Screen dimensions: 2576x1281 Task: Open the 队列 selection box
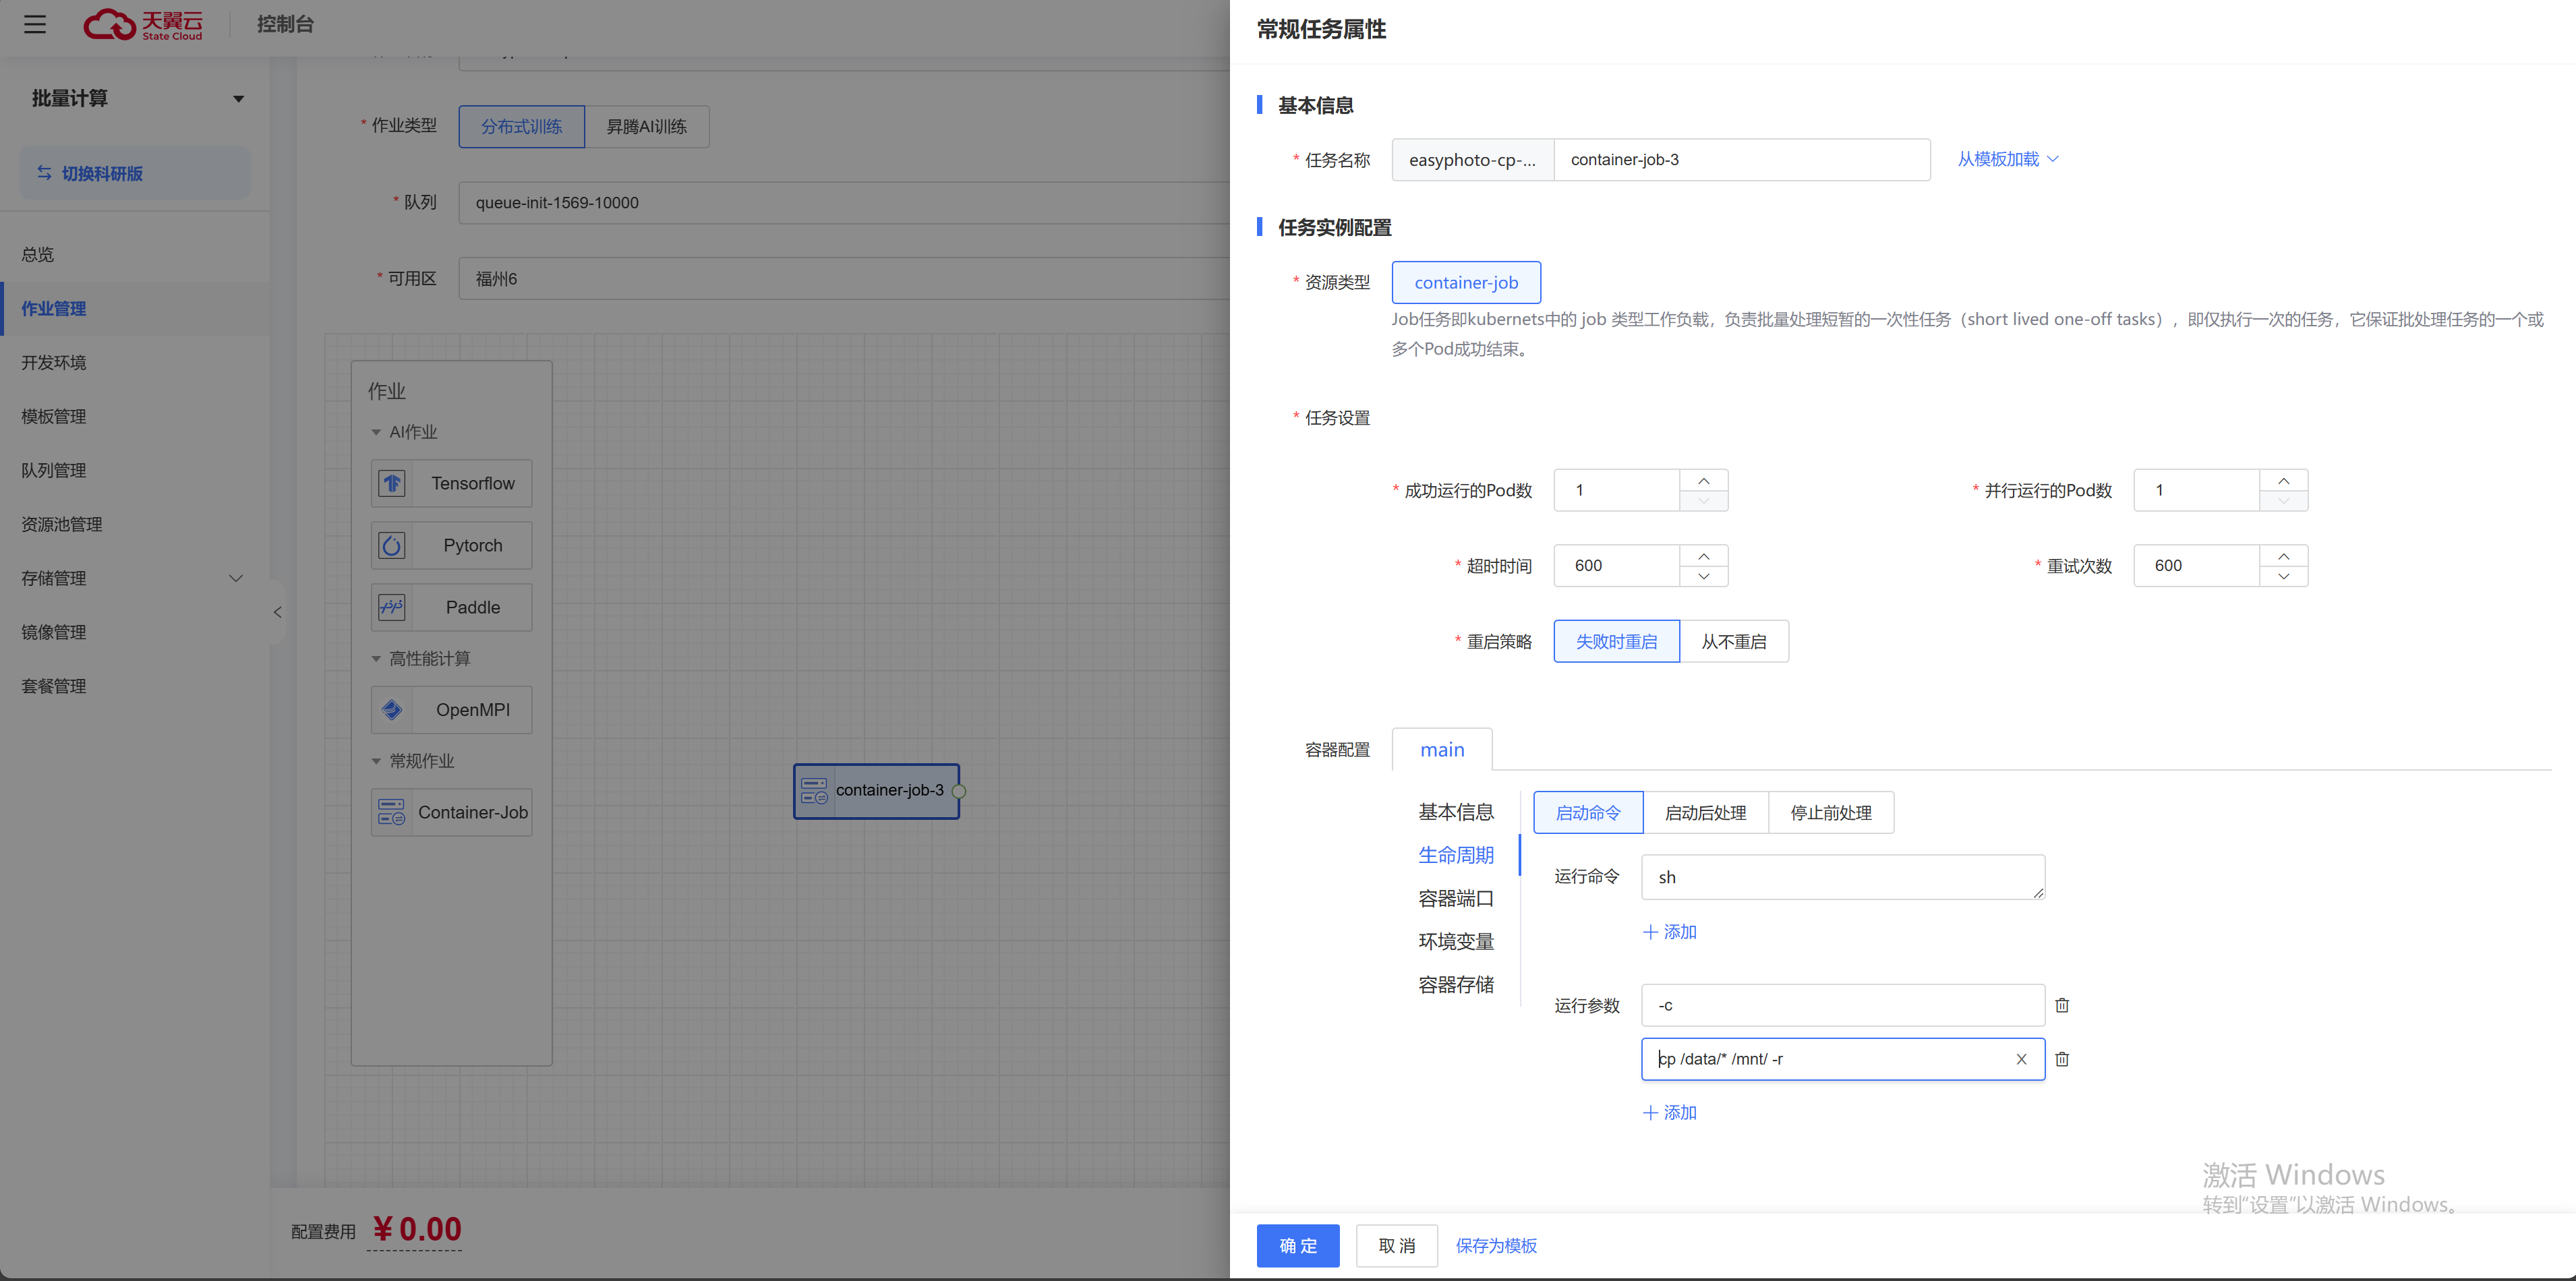pos(843,203)
